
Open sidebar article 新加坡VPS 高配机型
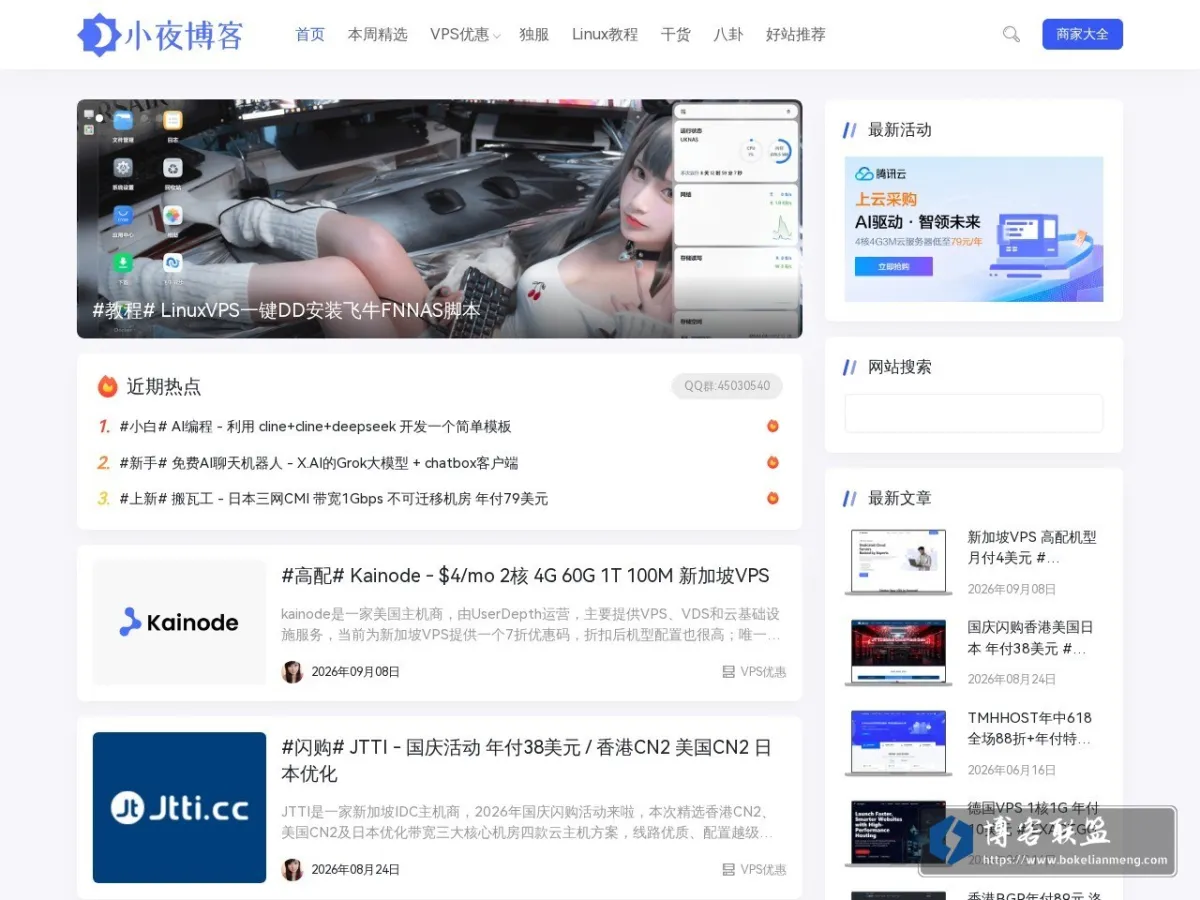[x=1032, y=547]
